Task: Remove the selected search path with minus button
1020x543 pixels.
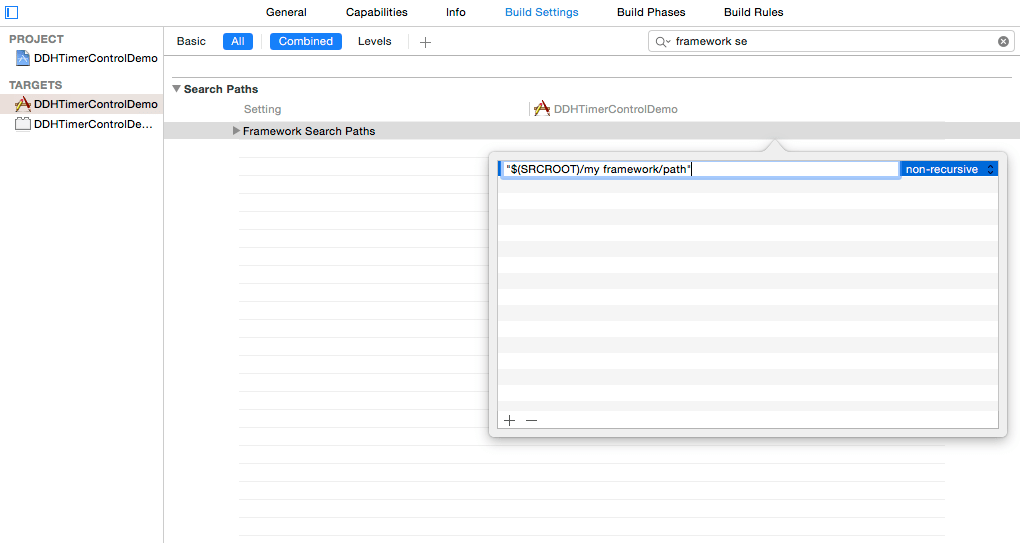Action: coord(531,421)
